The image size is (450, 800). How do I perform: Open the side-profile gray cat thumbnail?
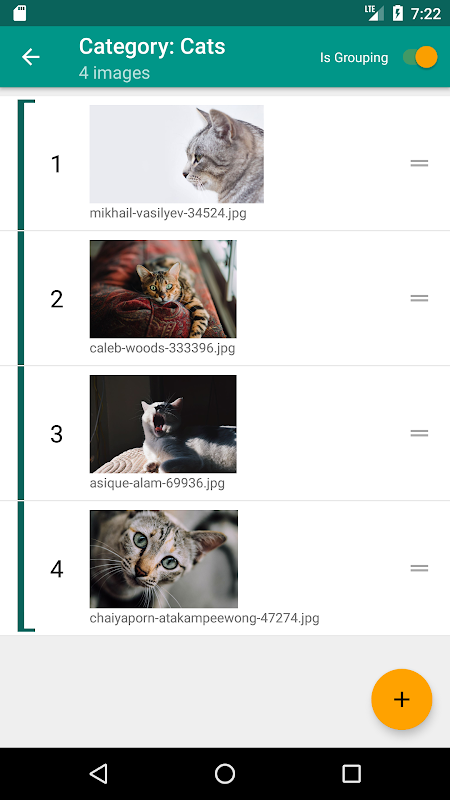point(177,154)
